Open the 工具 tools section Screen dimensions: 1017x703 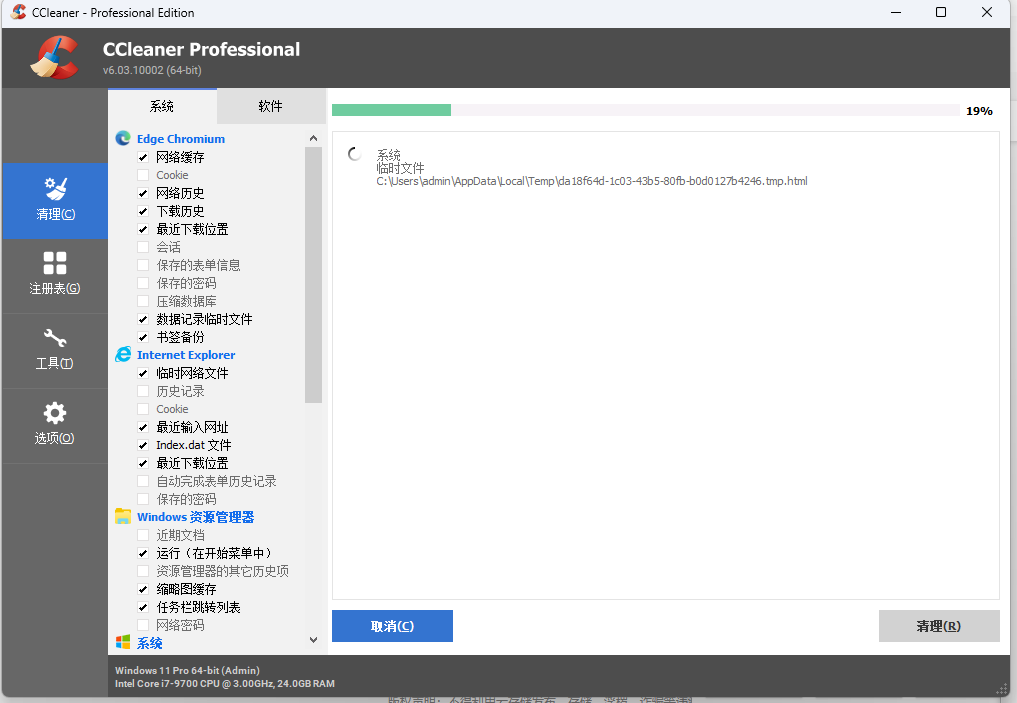pos(55,350)
